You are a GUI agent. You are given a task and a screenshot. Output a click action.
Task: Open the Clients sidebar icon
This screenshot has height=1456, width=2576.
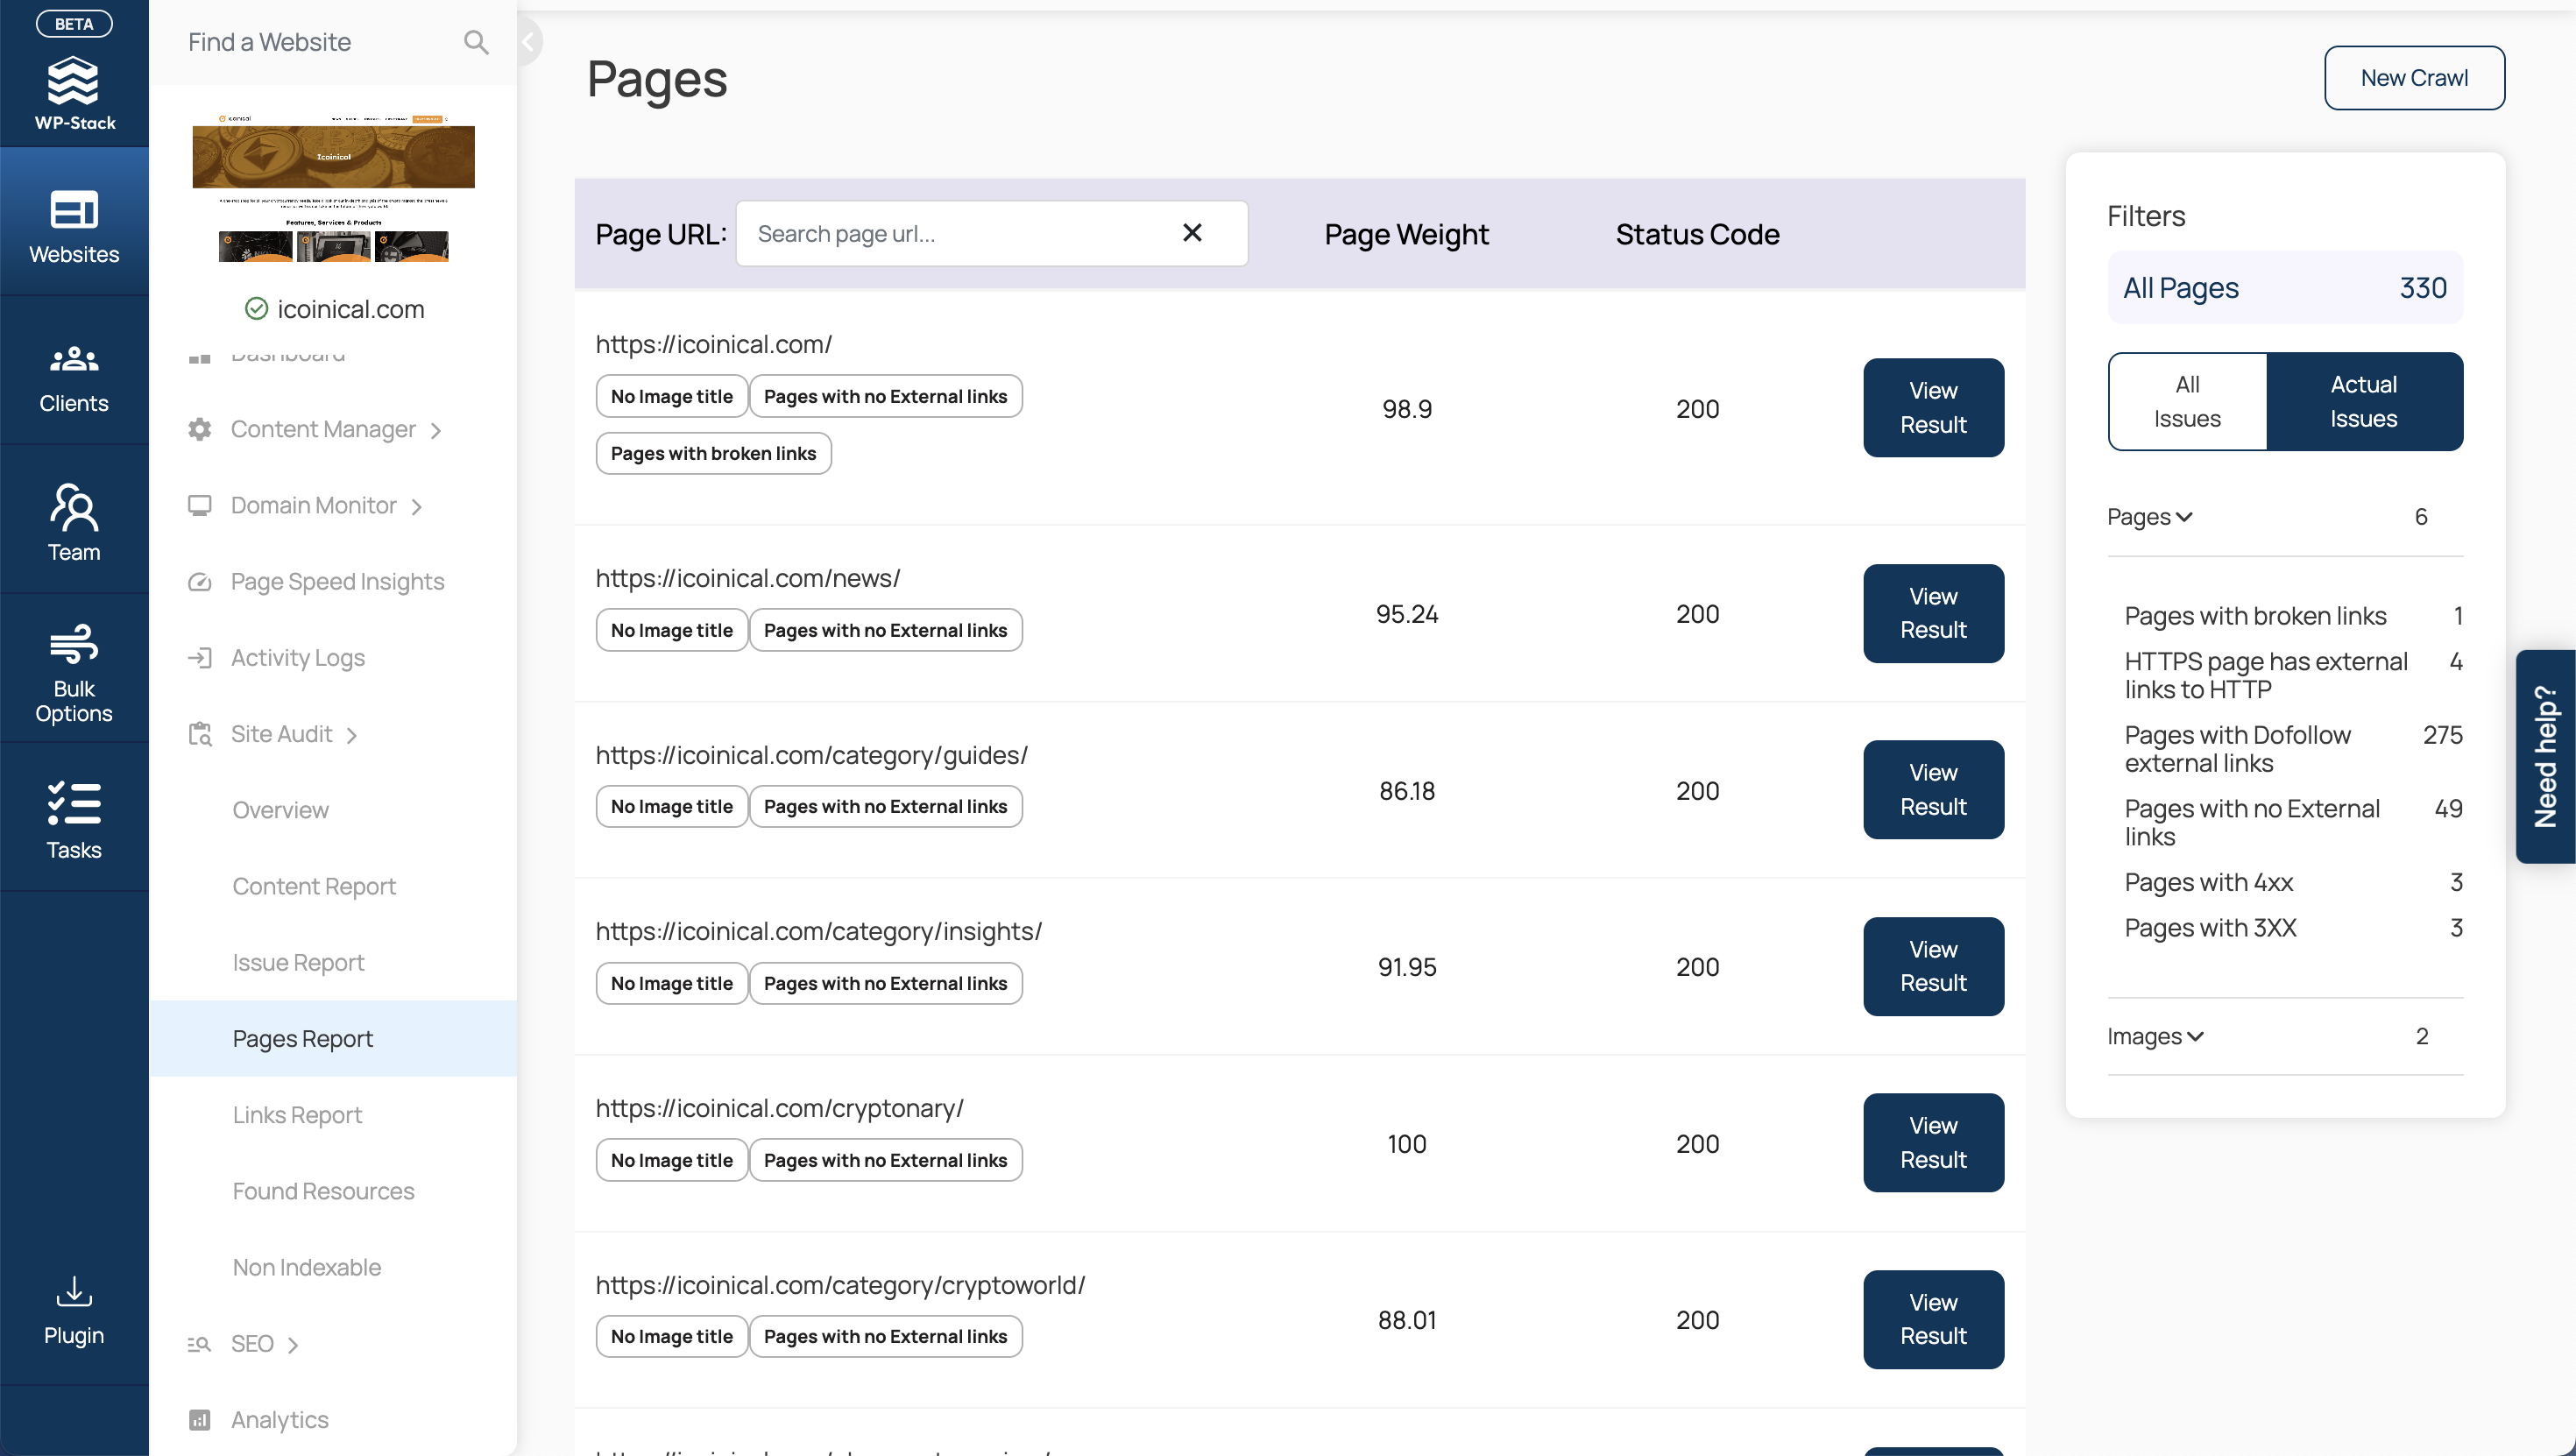pyautogui.click(x=74, y=358)
